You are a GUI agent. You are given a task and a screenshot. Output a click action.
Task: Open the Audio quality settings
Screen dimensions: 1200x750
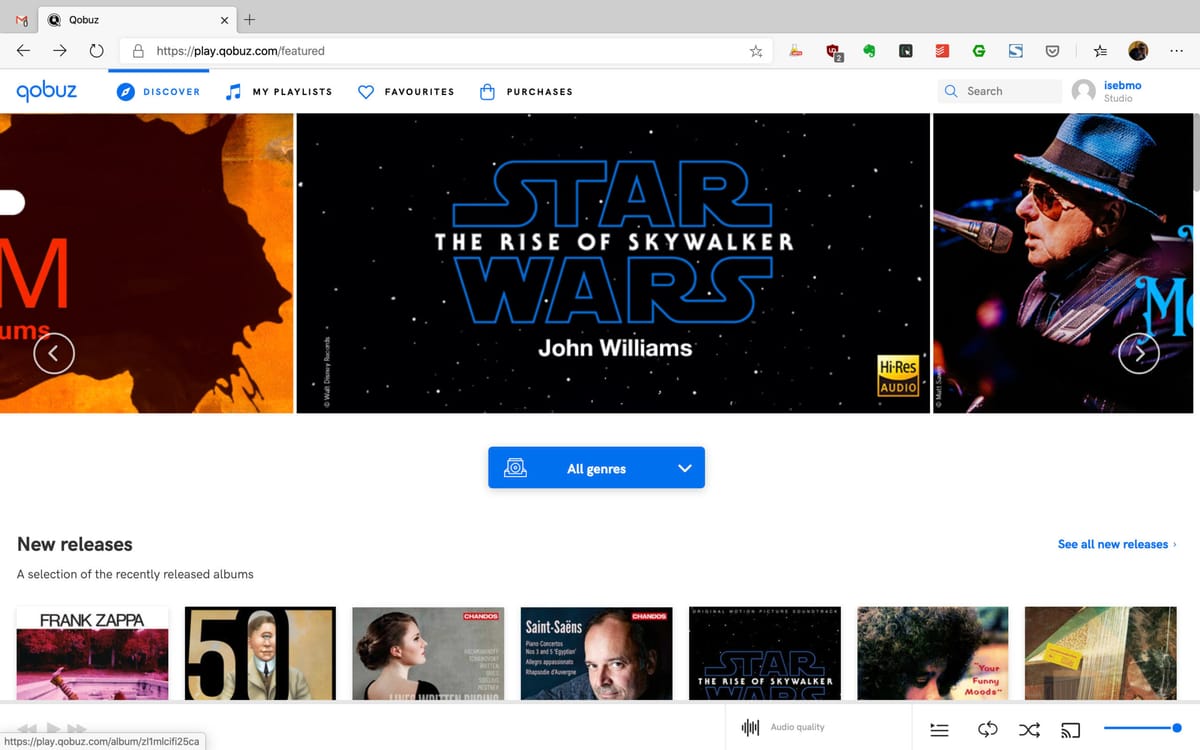[784, 727]
